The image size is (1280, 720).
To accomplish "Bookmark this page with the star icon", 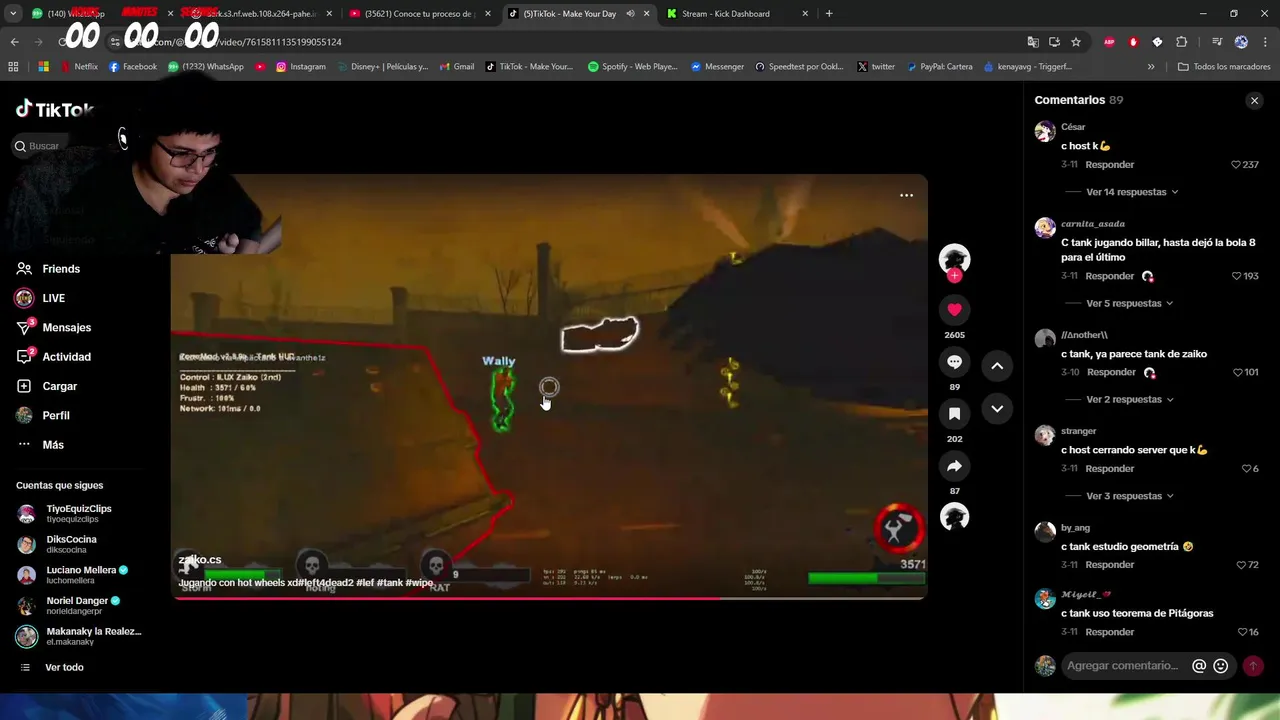I will tap(1076, 42).
